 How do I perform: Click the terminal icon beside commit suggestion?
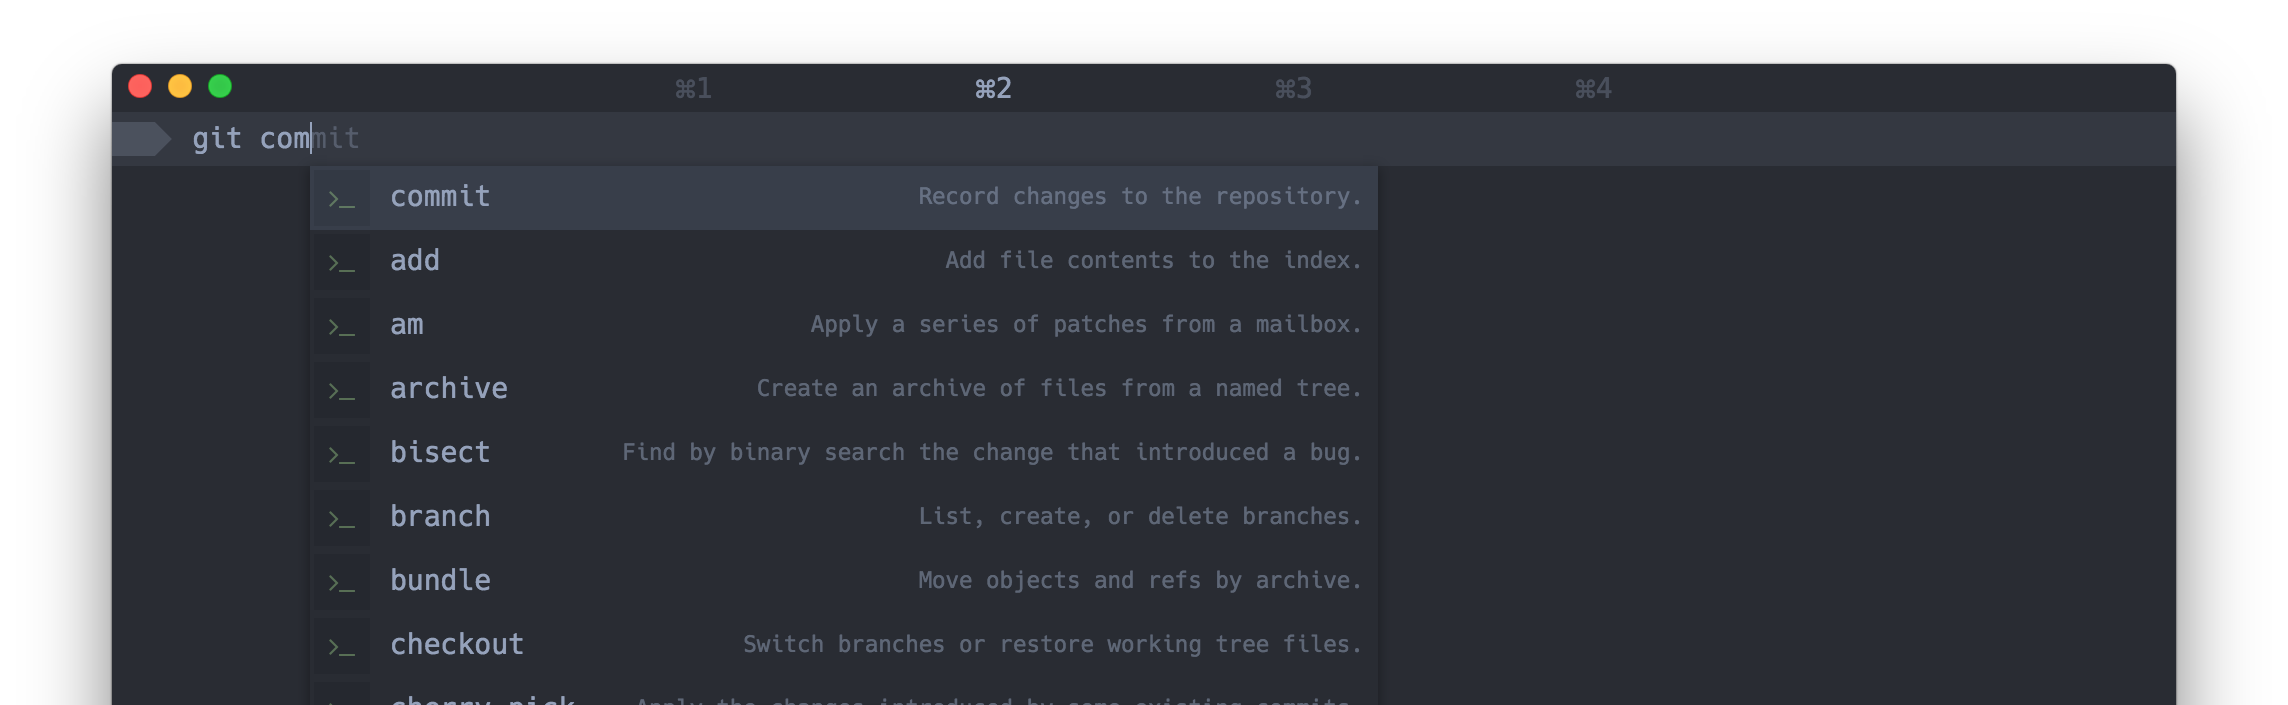click(342, 198)
